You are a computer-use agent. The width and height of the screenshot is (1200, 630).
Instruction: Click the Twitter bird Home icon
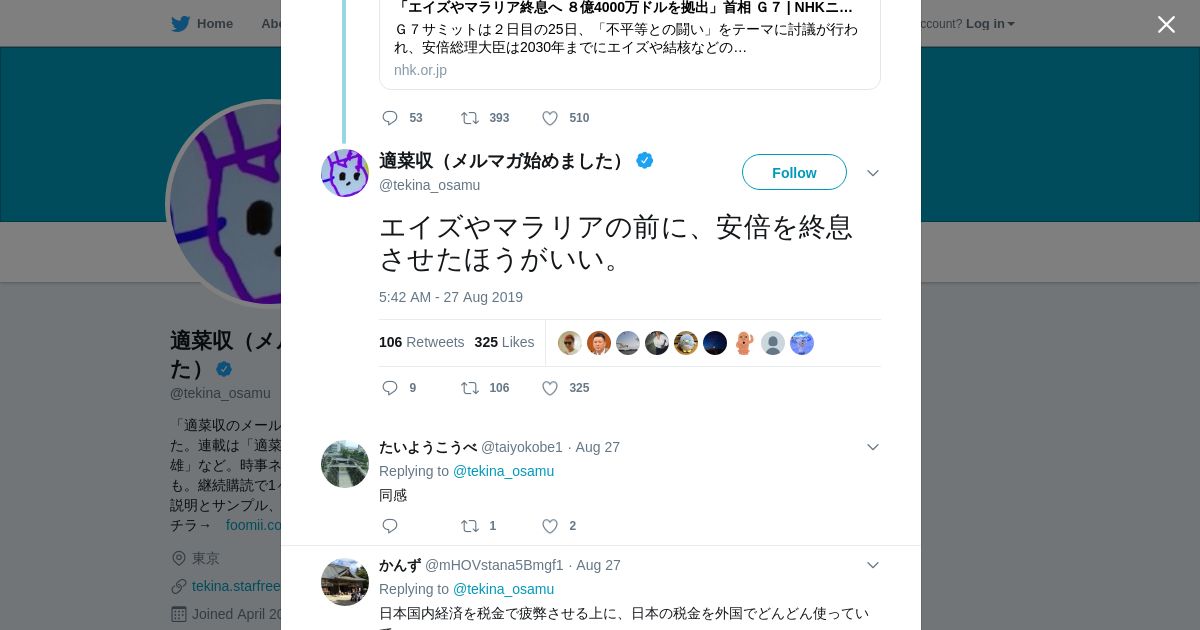[181, 24]
